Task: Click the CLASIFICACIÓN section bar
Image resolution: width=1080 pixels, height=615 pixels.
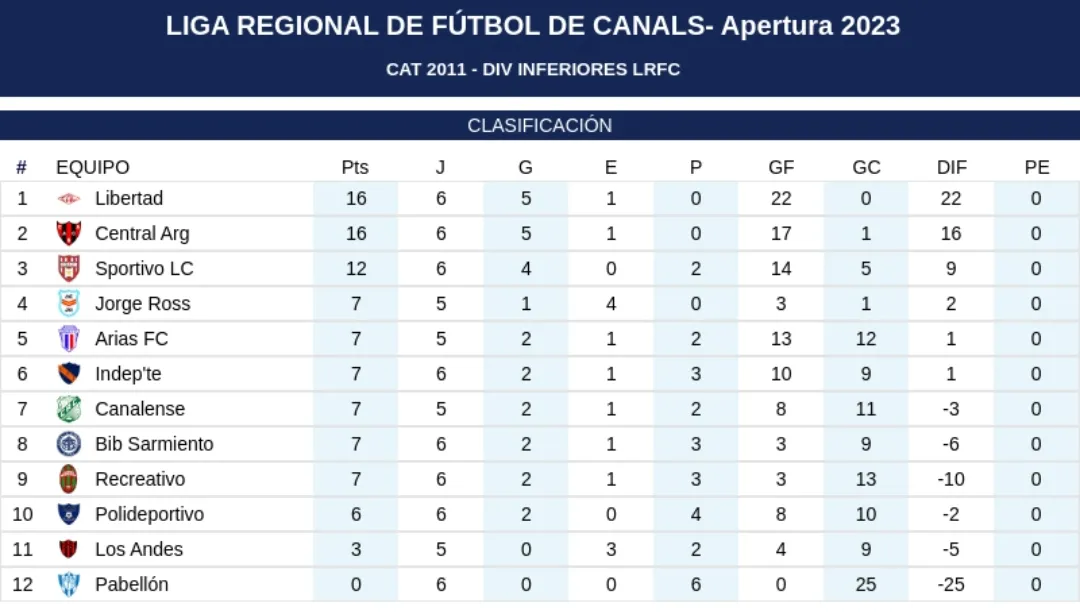Action: click(x=539, y=126)
